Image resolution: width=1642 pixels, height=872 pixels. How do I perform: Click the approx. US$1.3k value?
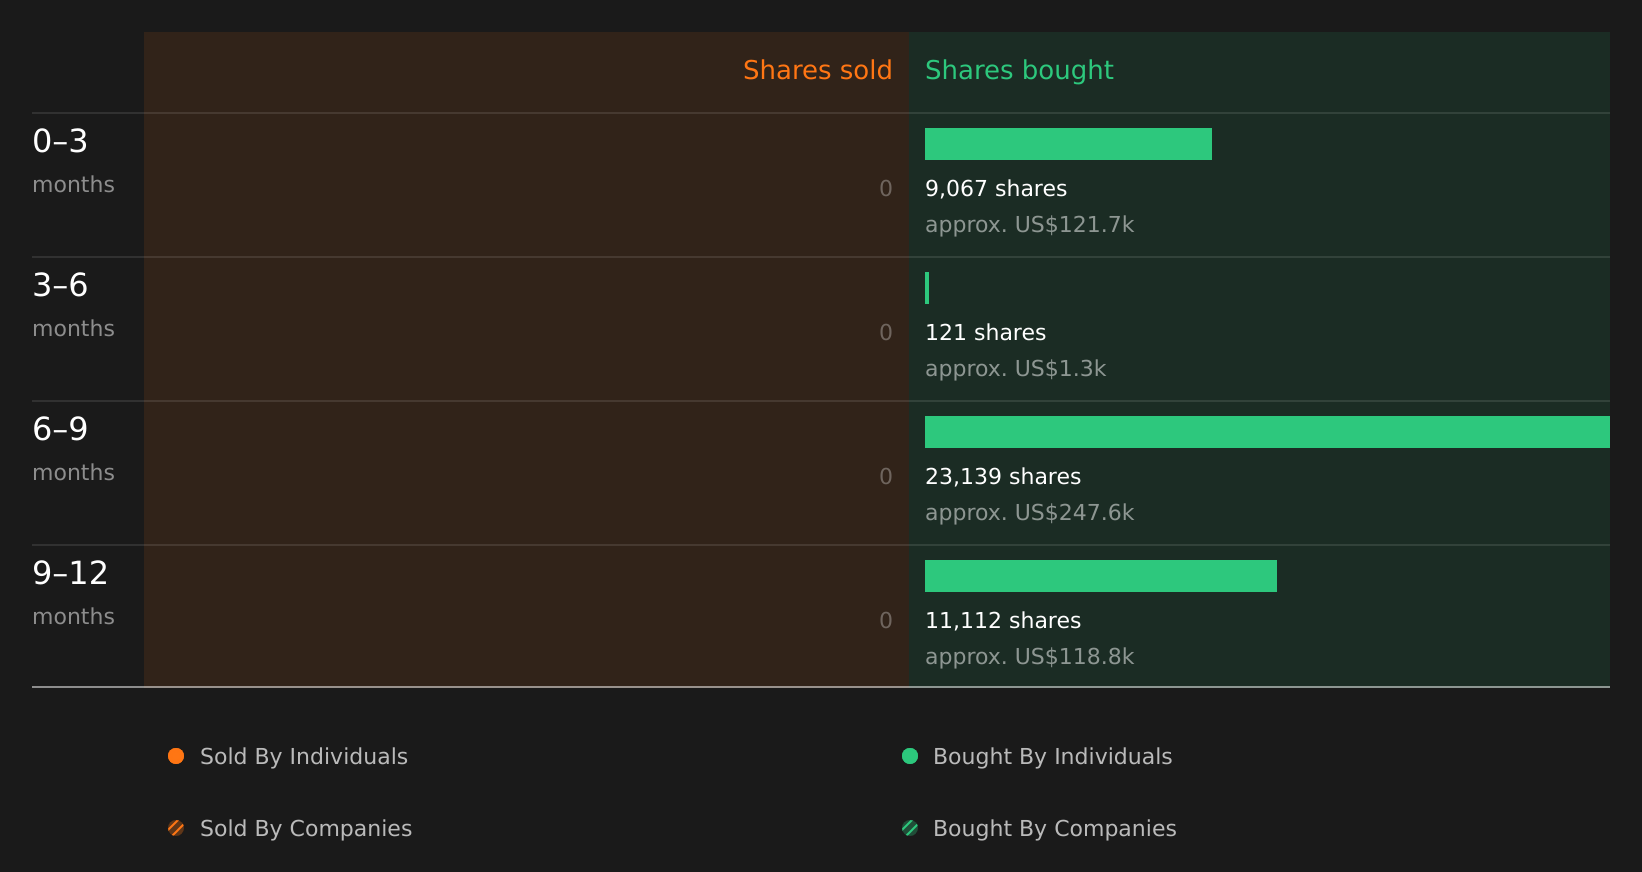[x=1015, y=369]
